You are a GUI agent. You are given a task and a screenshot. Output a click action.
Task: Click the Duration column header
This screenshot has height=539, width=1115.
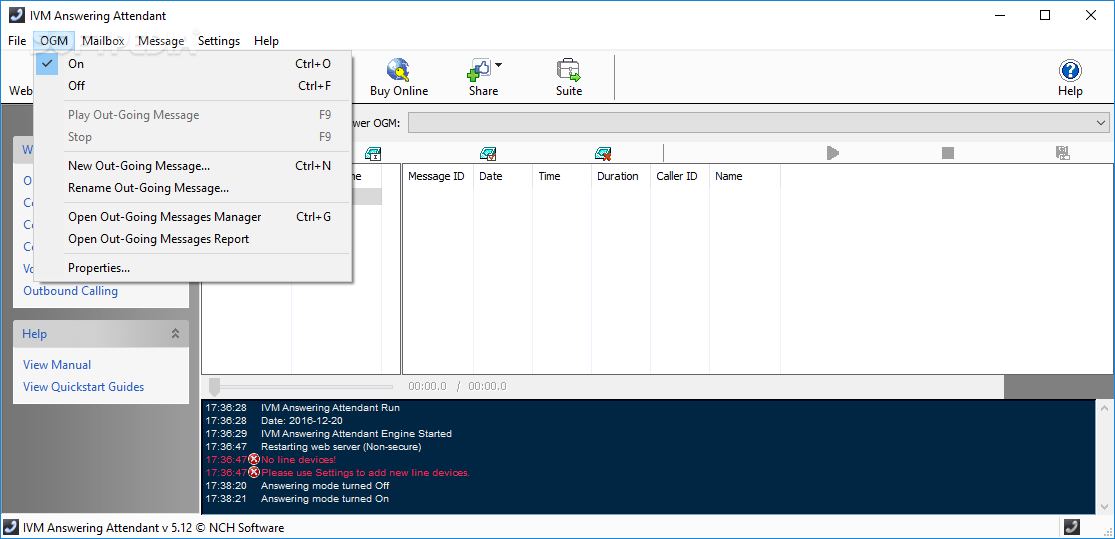pos(621,176)
